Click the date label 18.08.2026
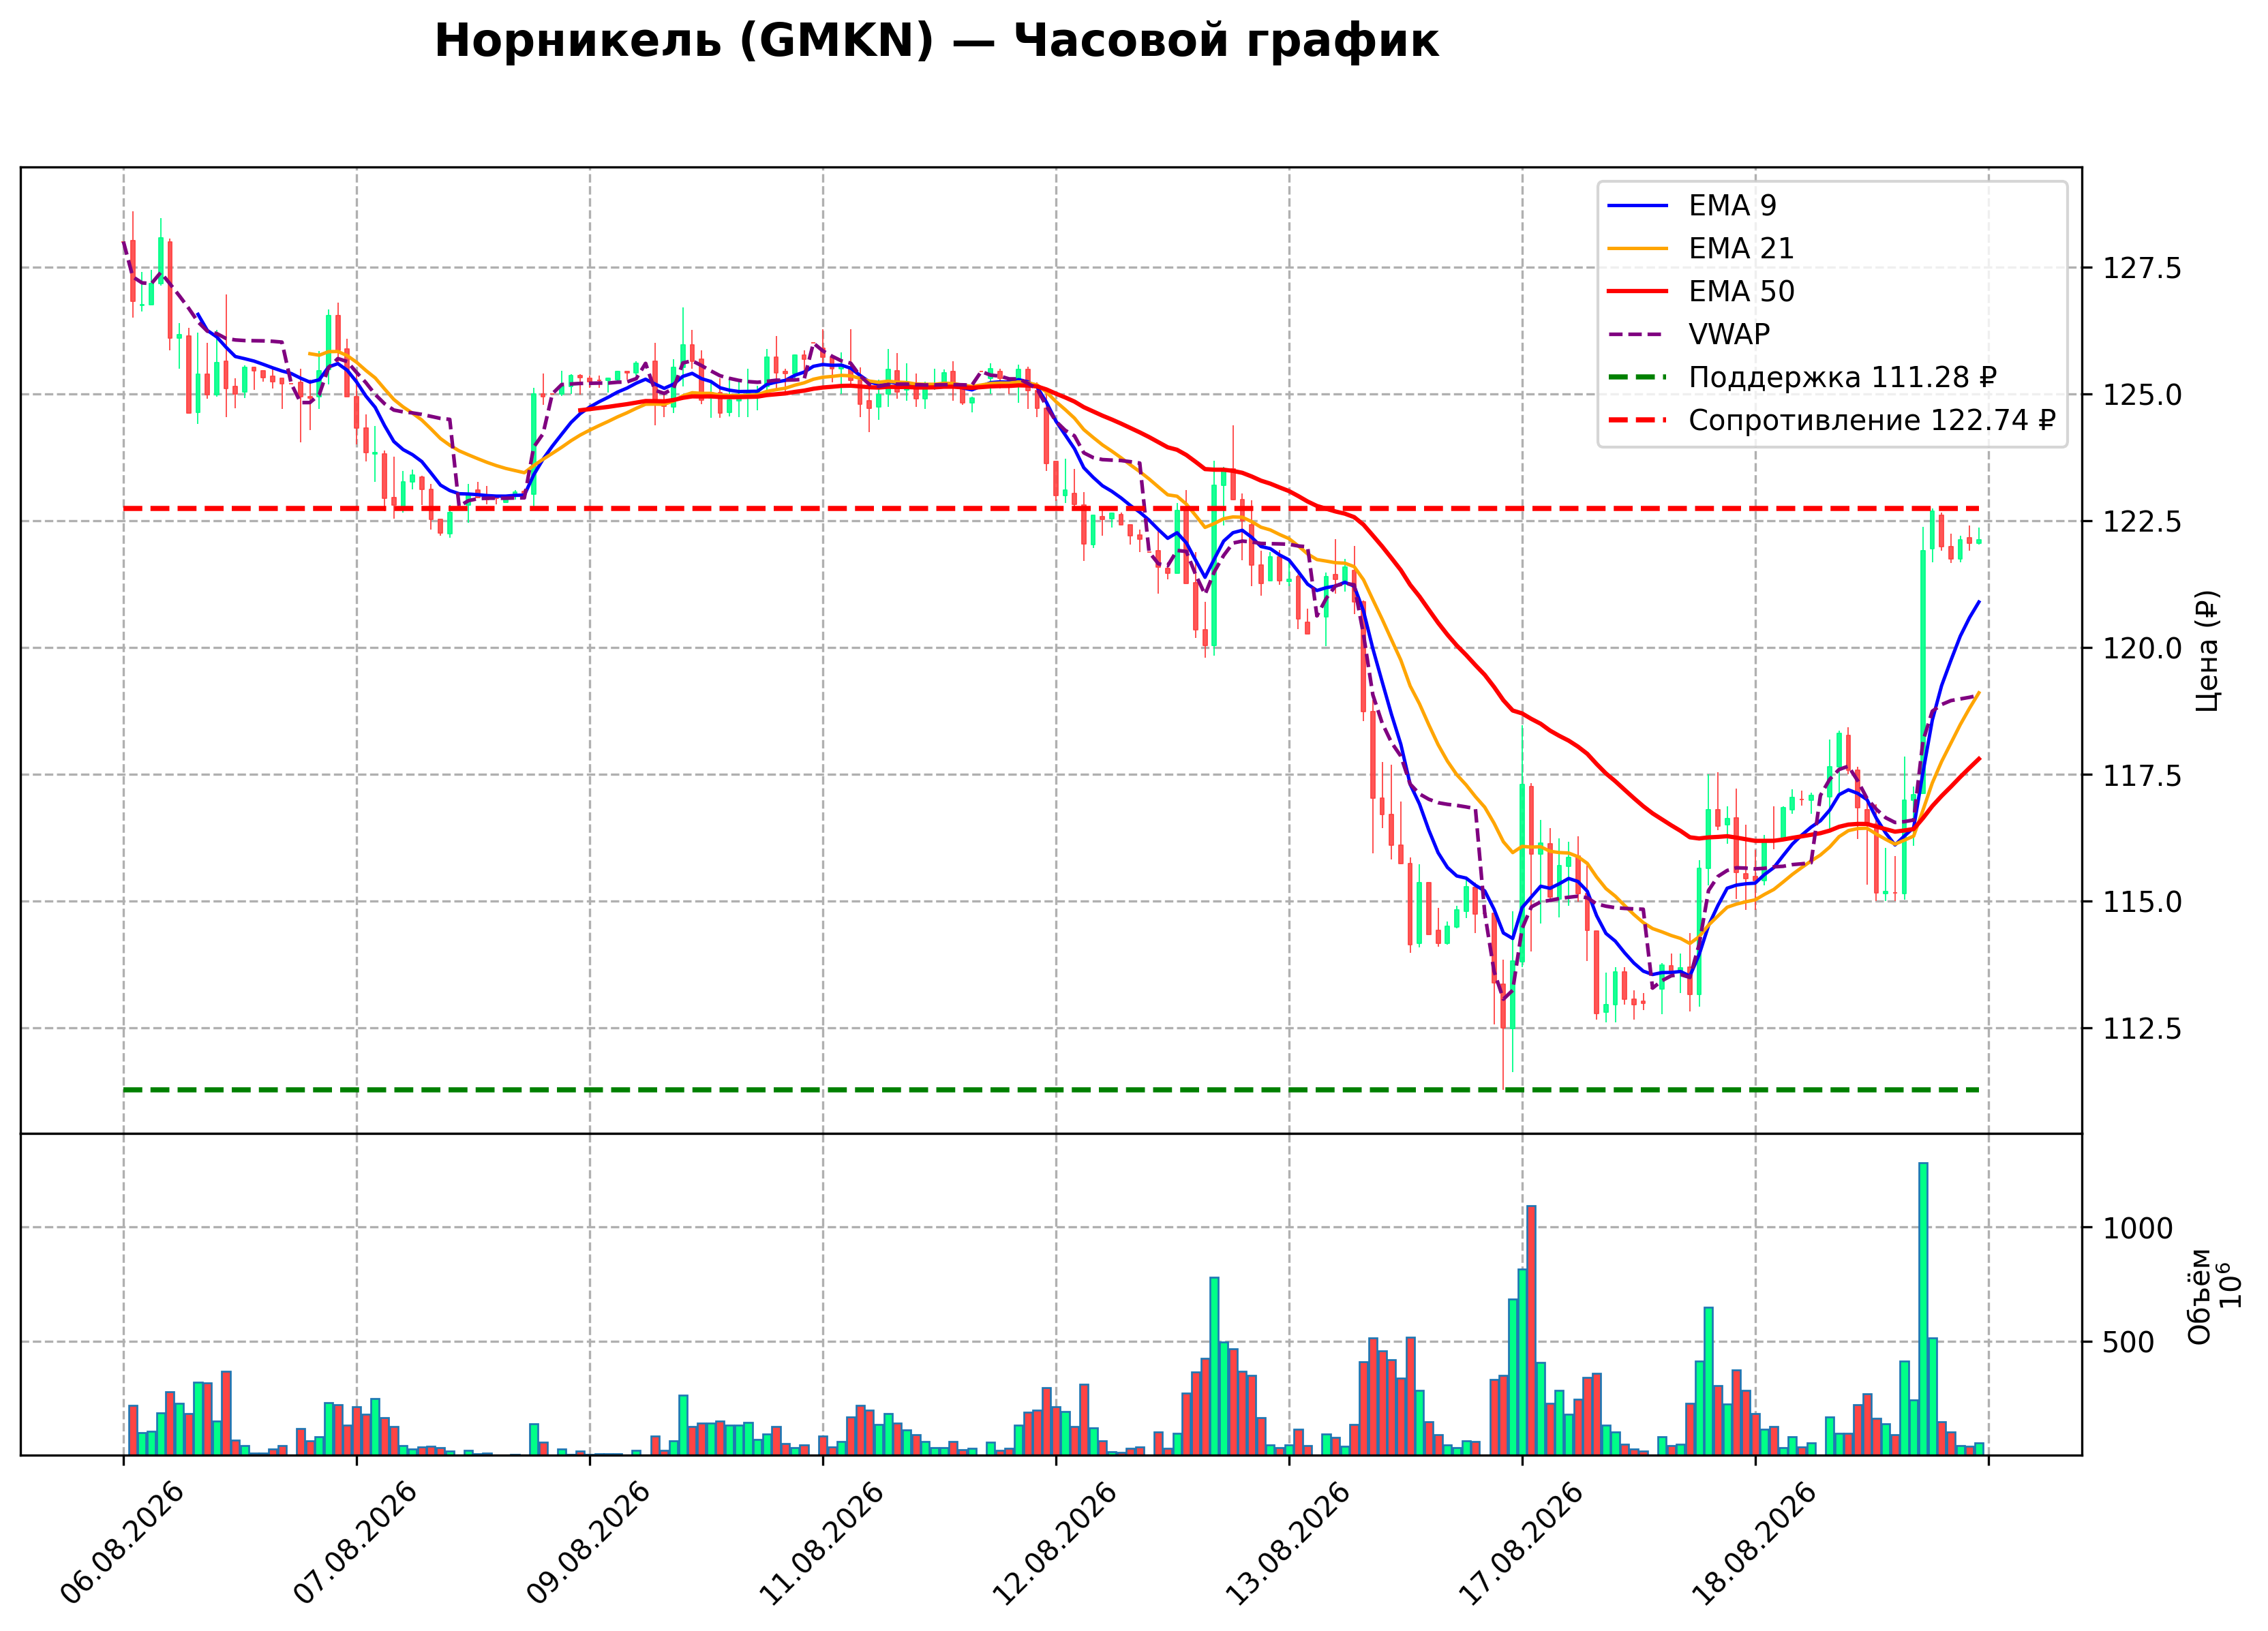 [1755, 1543]
